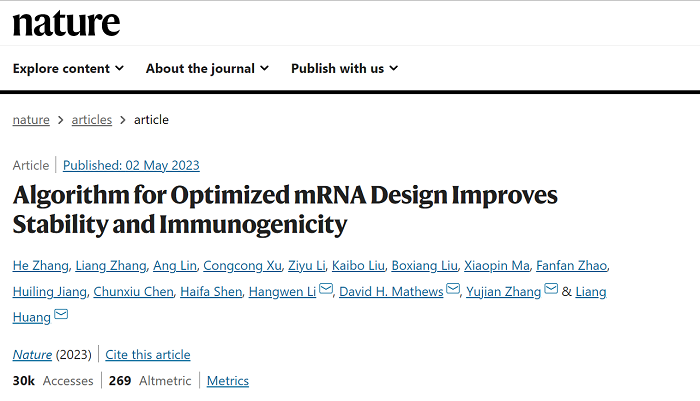Viewport: 700px width, 401px height.
Task: Click the nature logo
Action: pyautogui.click(x=66, y=24)
